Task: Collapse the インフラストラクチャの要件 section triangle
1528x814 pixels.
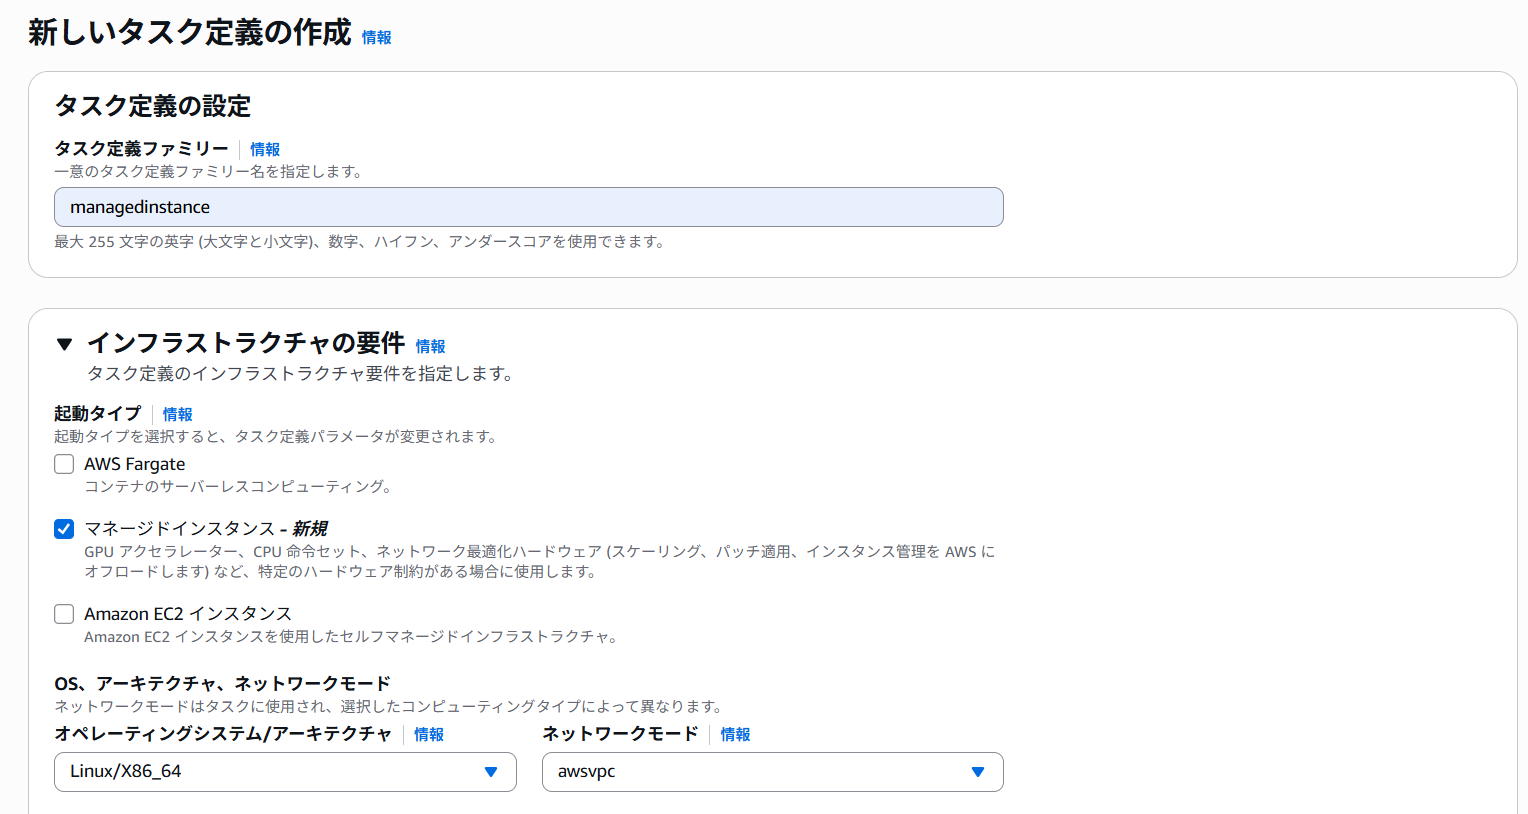Action: click(65, 344)
